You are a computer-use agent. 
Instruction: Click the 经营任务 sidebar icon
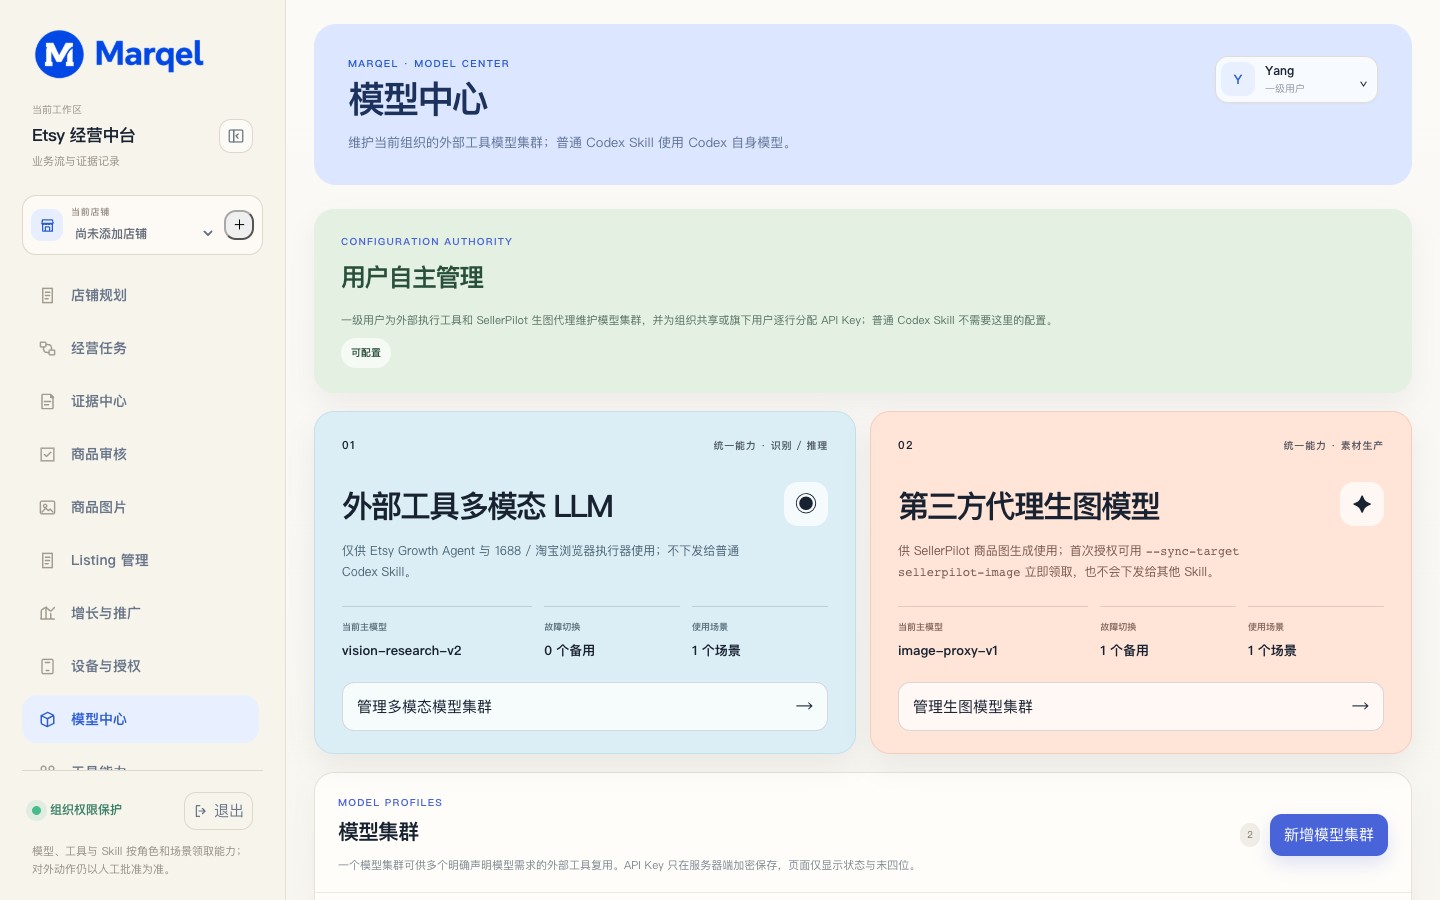(47, 348)
